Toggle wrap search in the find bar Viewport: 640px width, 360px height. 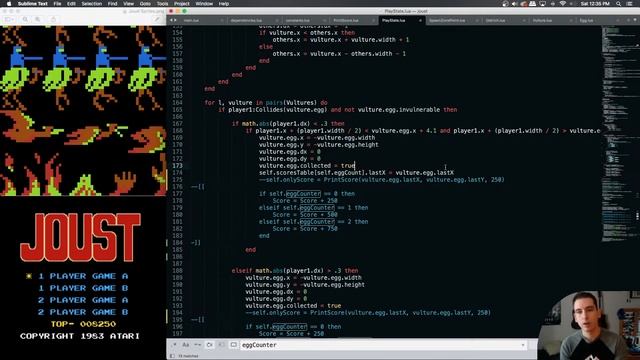coord(209,345)
